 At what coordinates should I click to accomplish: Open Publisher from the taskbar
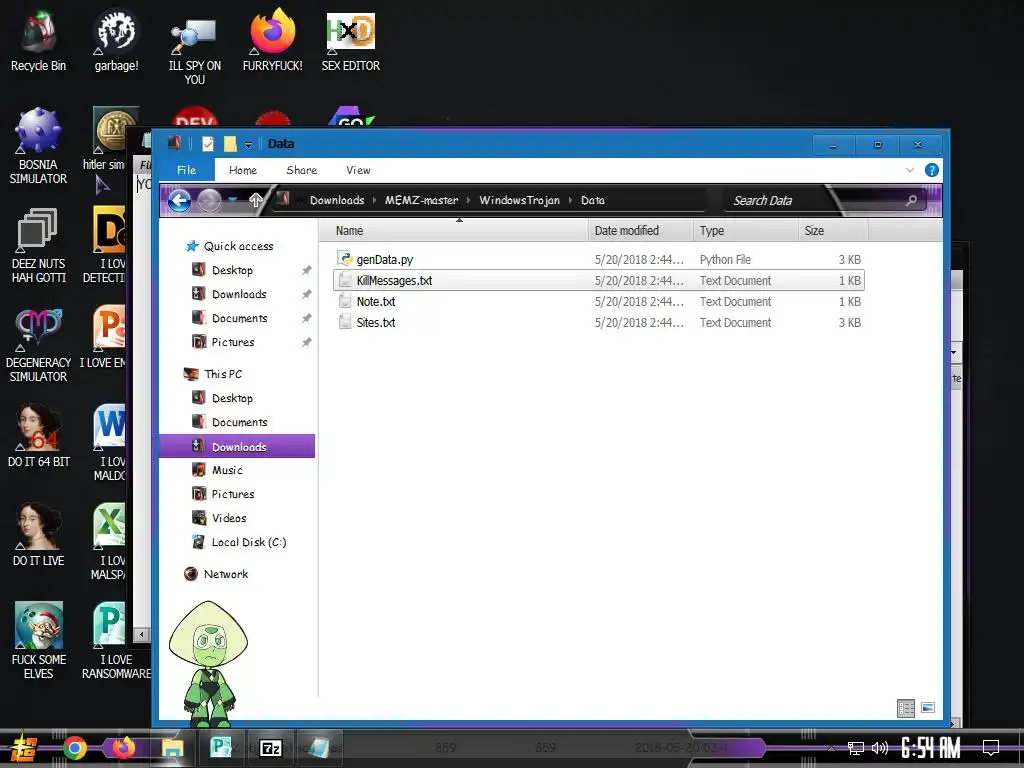(x=221, y=747)
